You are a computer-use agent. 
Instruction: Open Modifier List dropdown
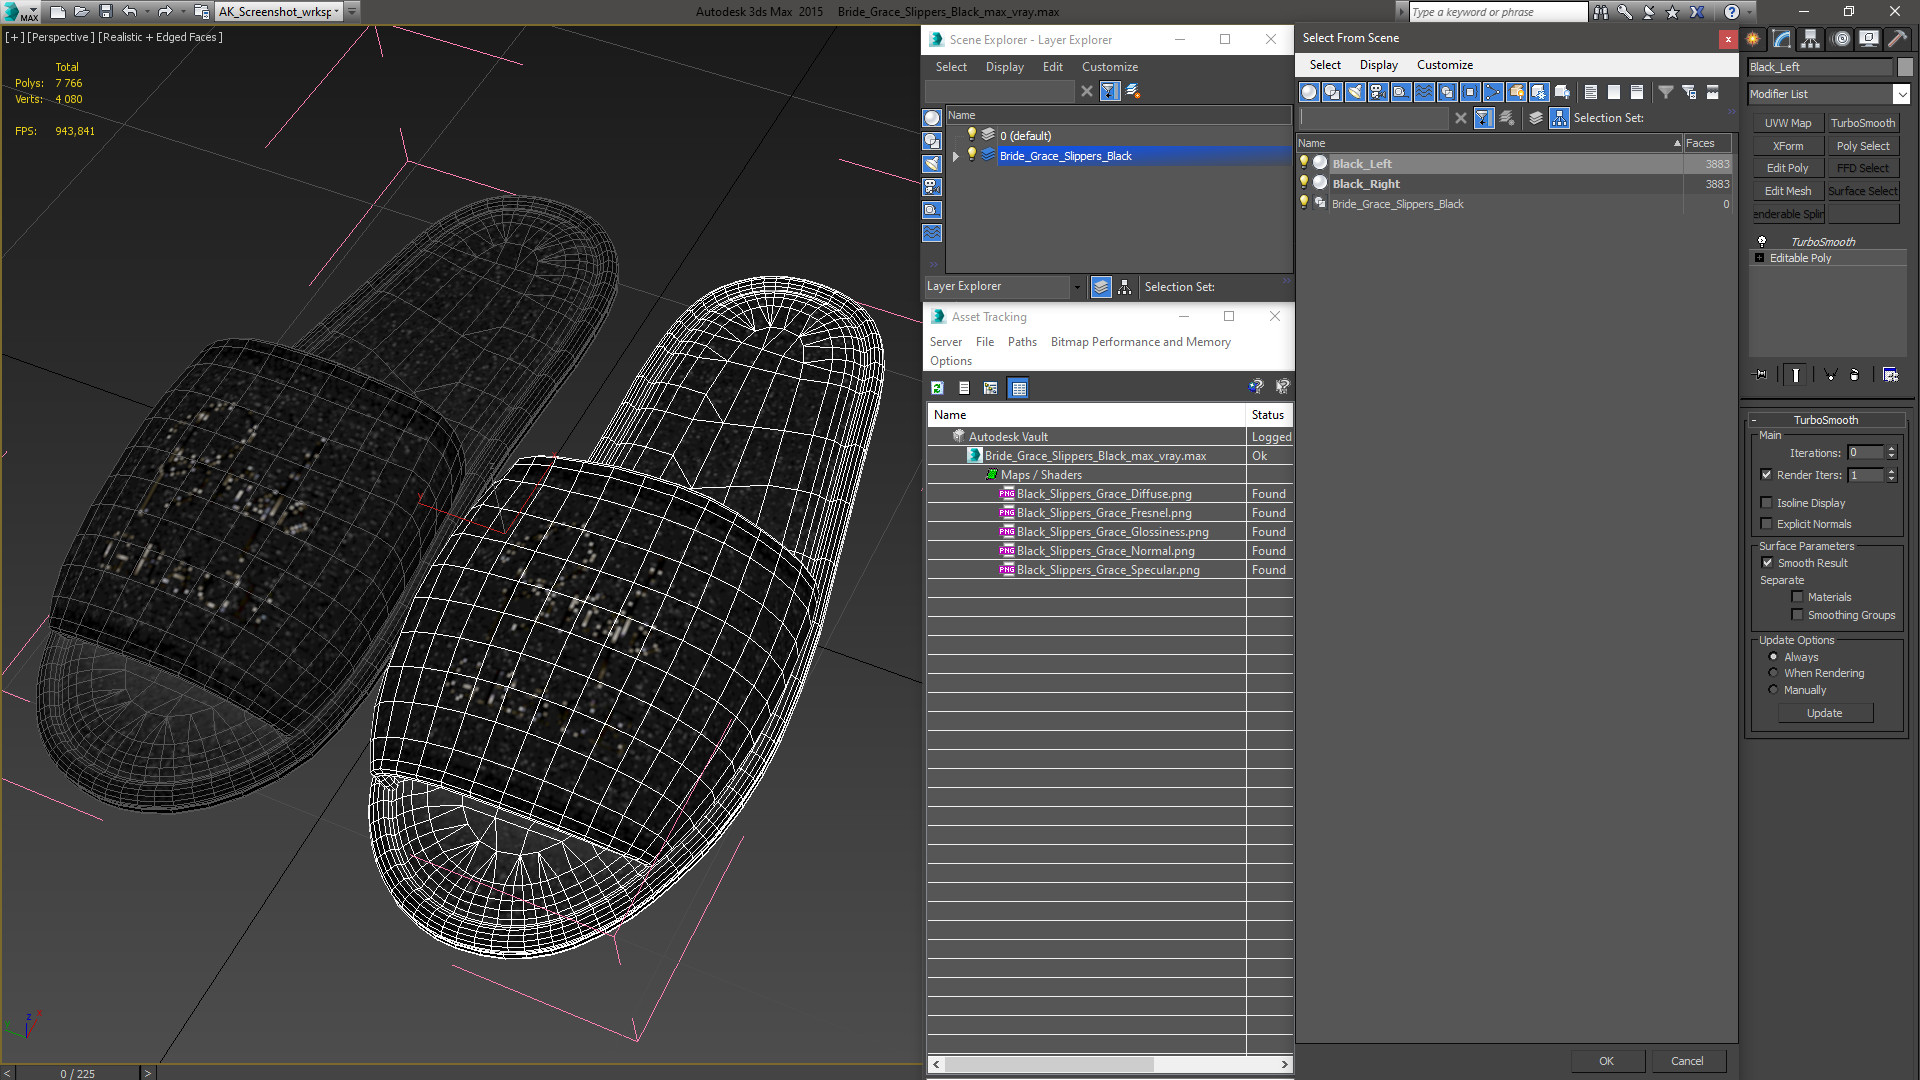tap(1900, 94)
